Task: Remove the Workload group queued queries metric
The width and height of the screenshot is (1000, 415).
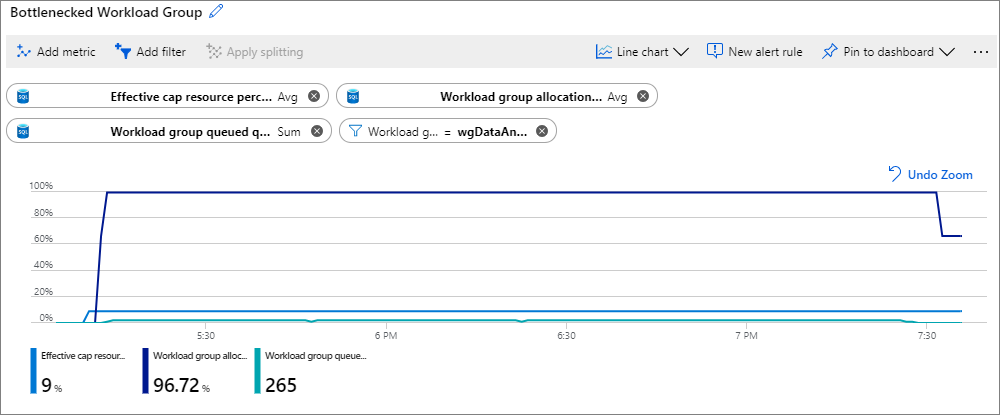Action: (316, 131)
